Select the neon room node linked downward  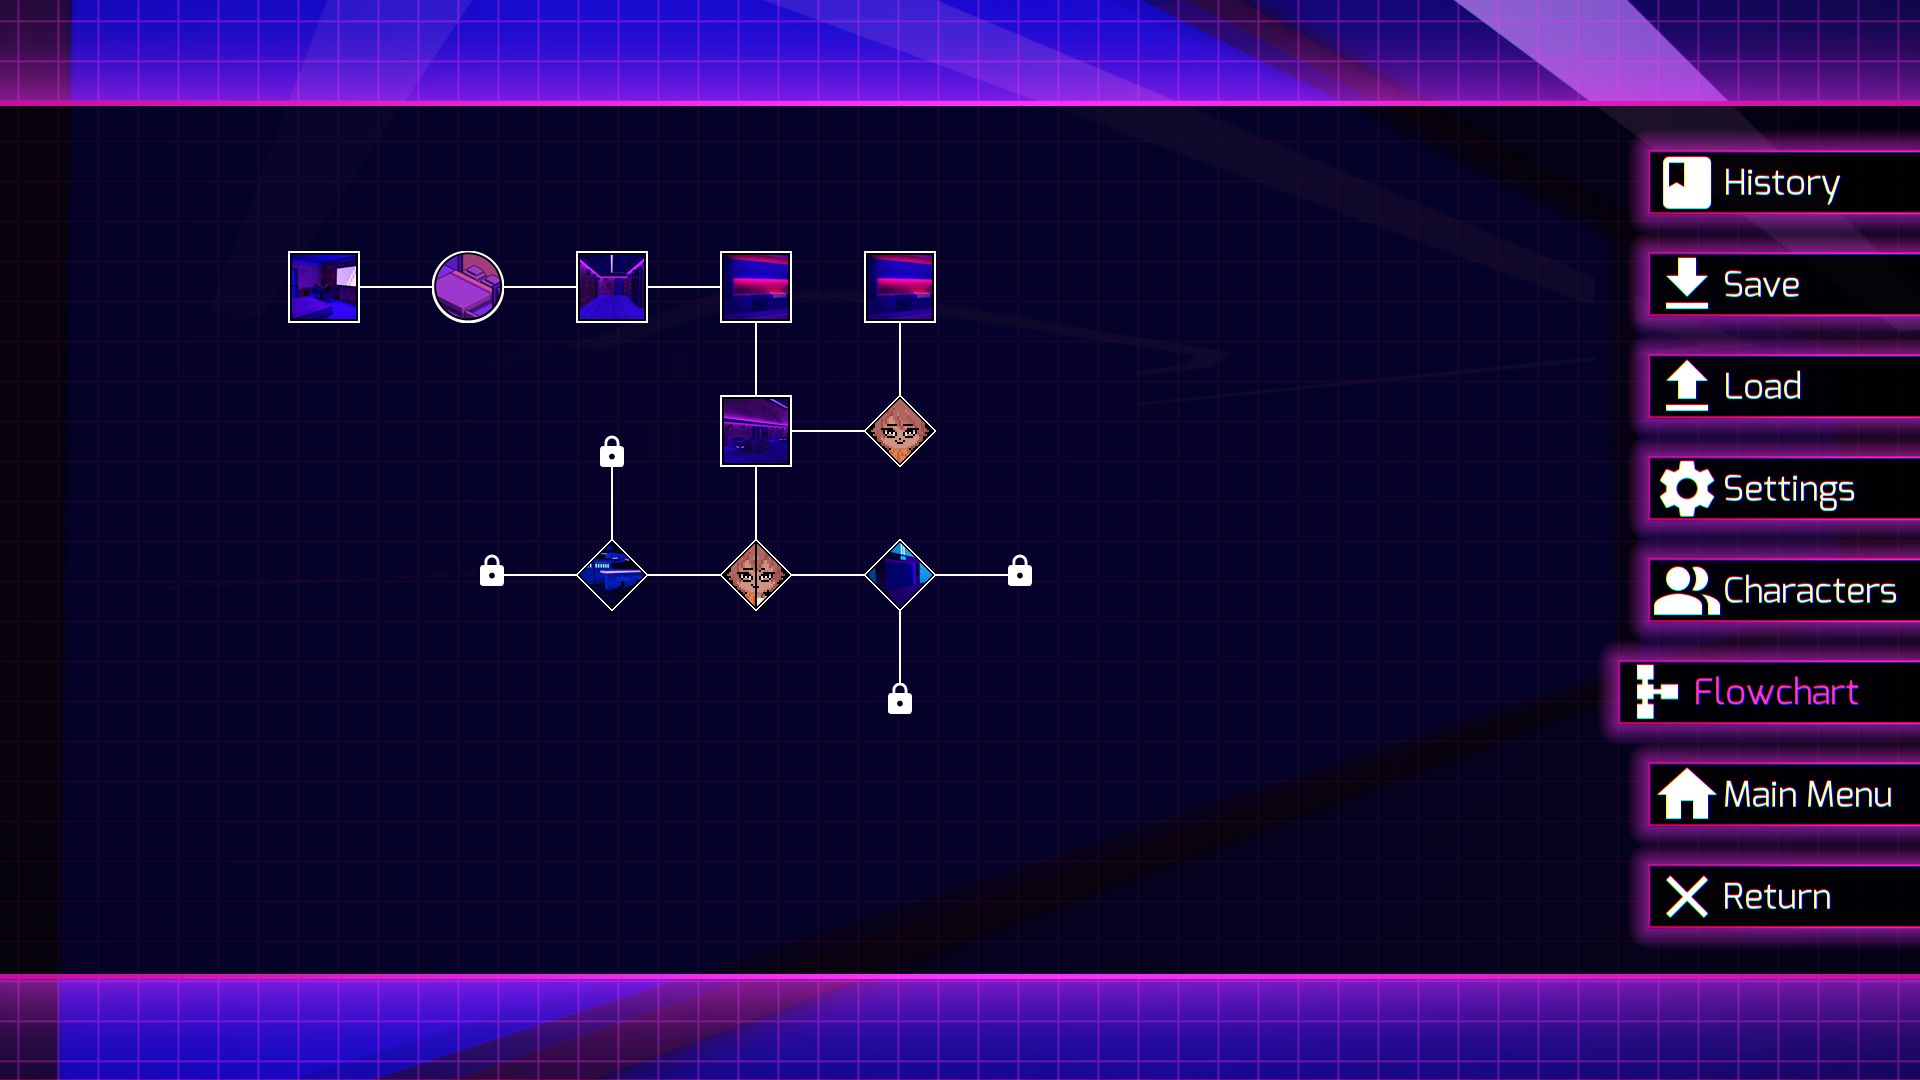pyautogui.click(x=756, y=287)
